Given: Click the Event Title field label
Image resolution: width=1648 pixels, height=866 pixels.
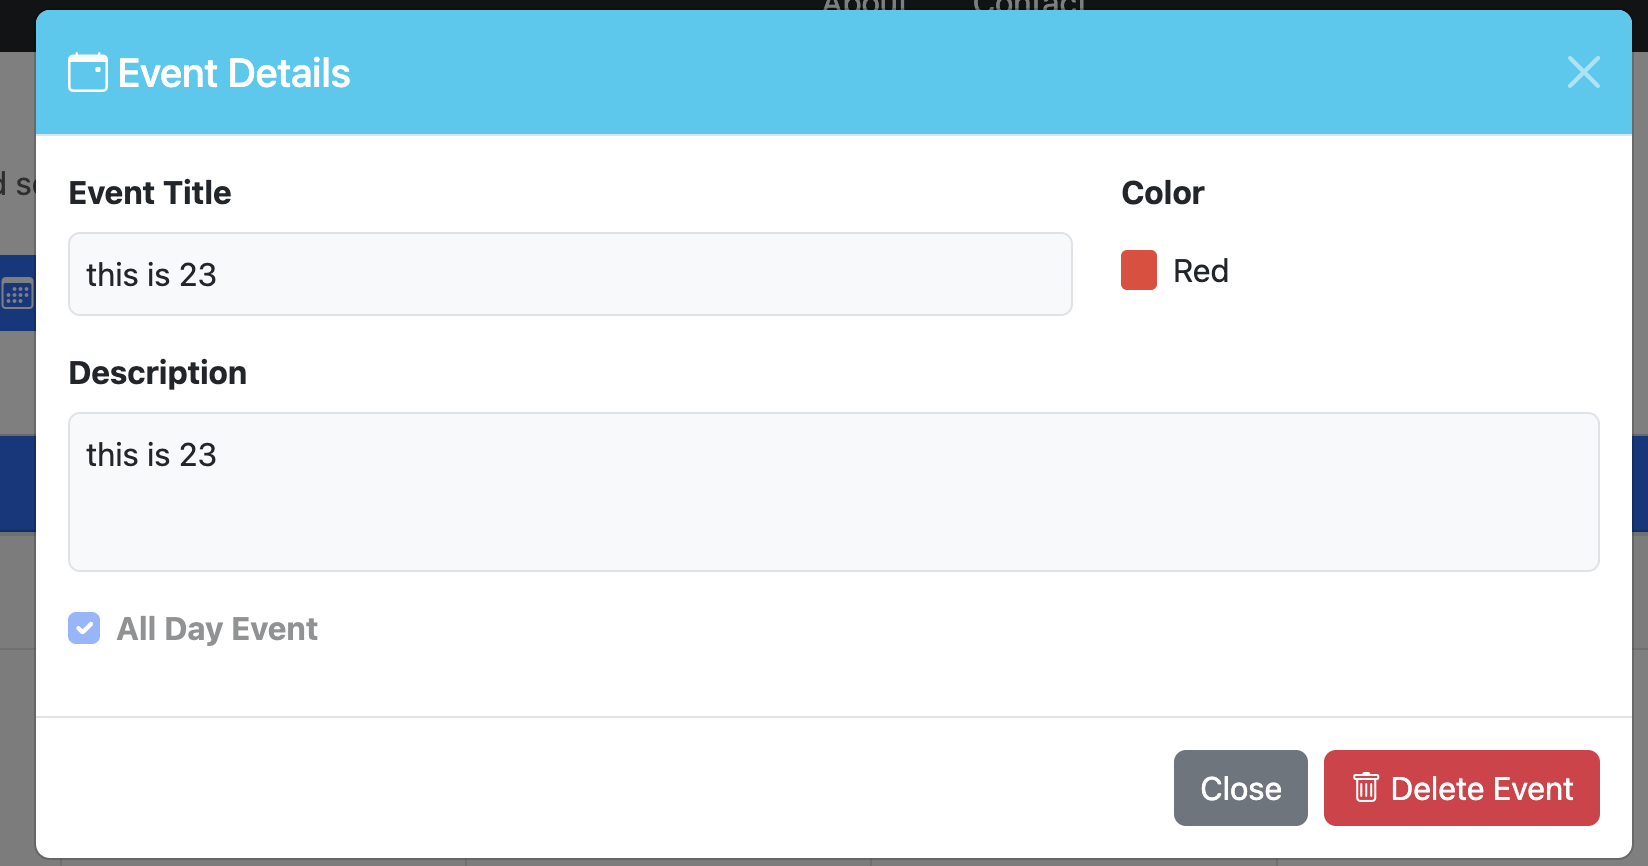Looking at the screenshot, I should (150, 193).
